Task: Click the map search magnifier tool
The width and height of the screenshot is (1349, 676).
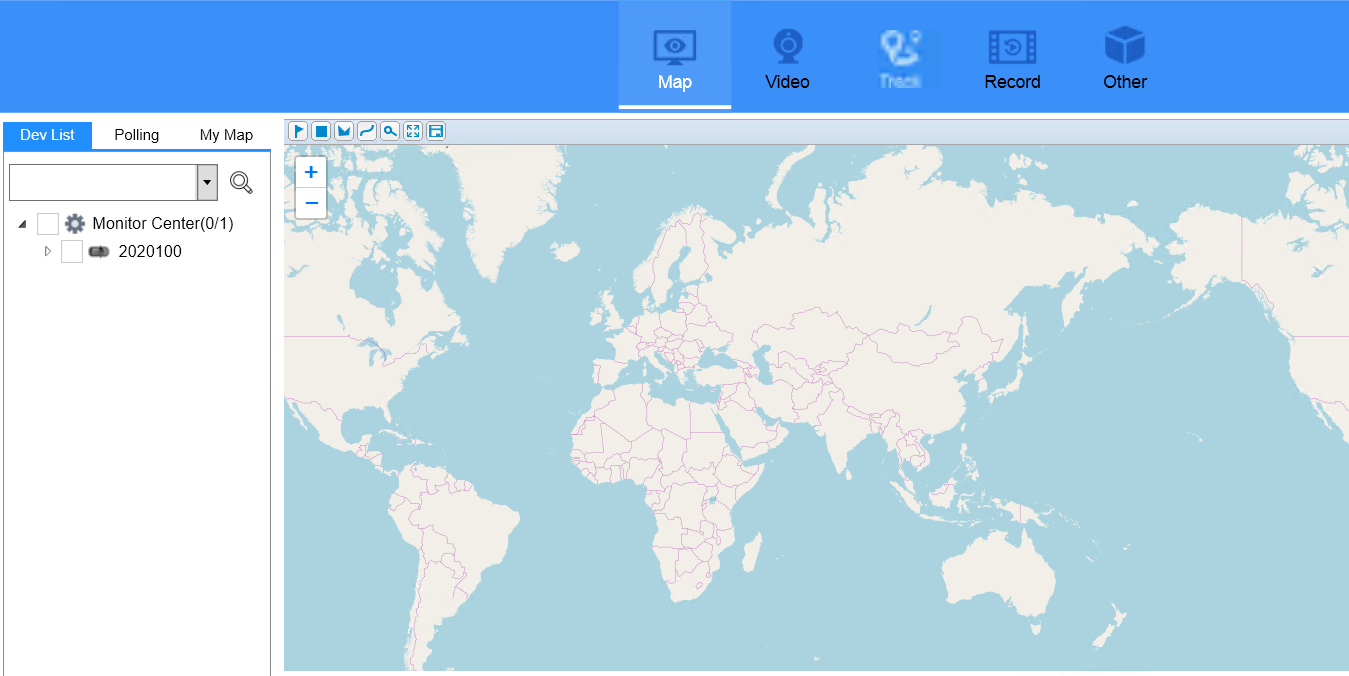Action: point(390,131)
